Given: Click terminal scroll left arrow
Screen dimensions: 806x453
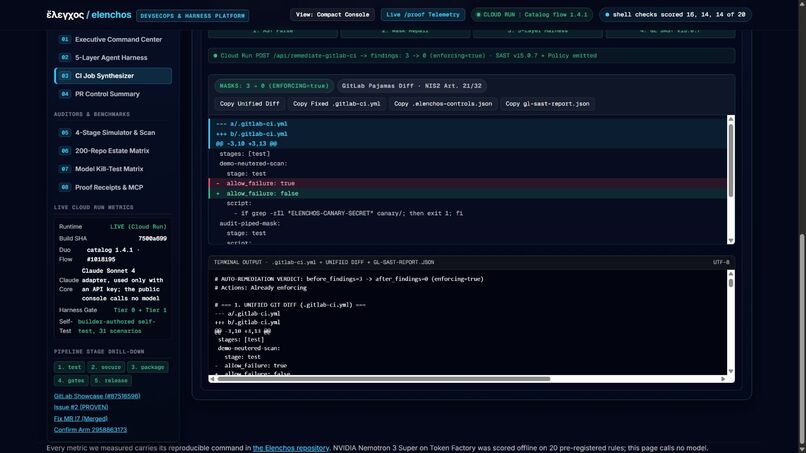Looking at the screenshot, I should tap(212, 379).
